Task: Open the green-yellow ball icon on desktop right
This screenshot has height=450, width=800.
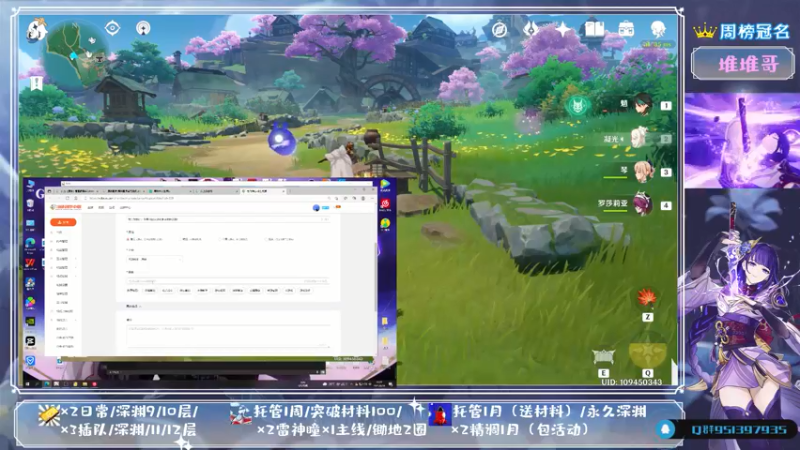Action: [385, 223]
